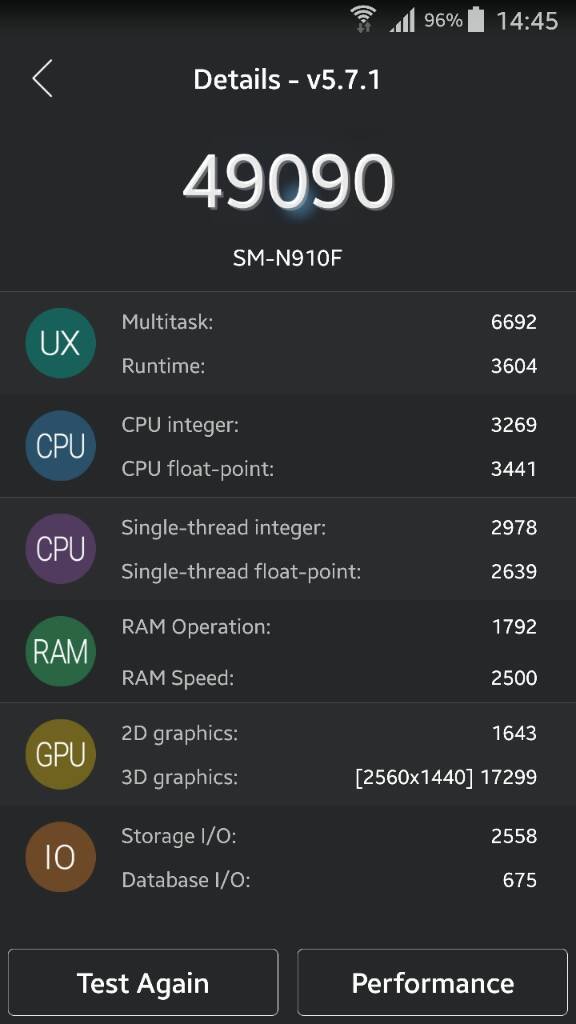Tap the battery status icon
576x1024 pixels.
click(477, 20)
